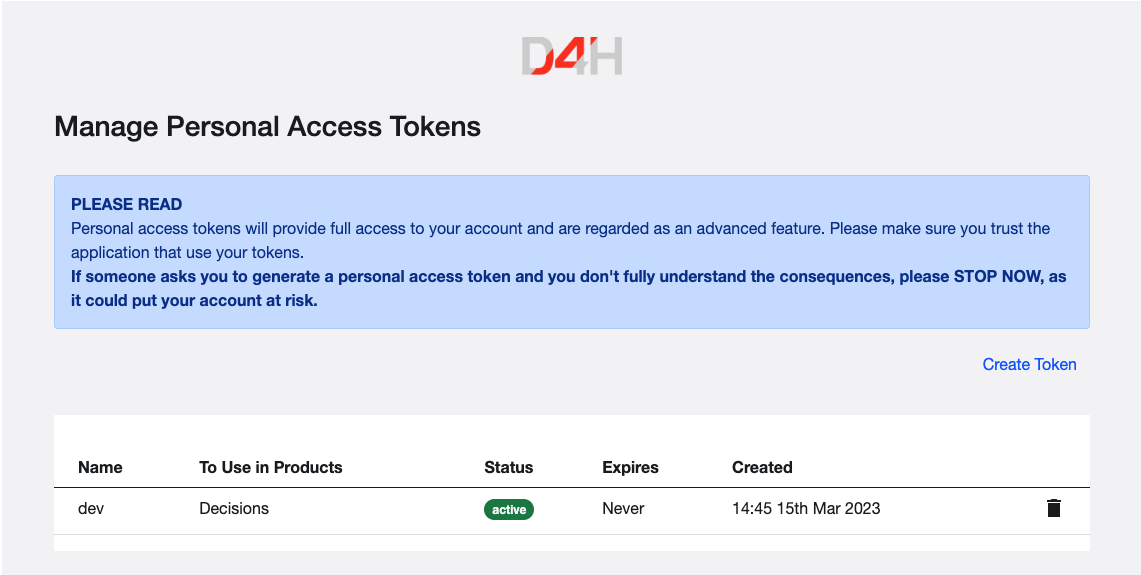Click the Name column header
1141x575 pixels.
(x=100, y=467)
